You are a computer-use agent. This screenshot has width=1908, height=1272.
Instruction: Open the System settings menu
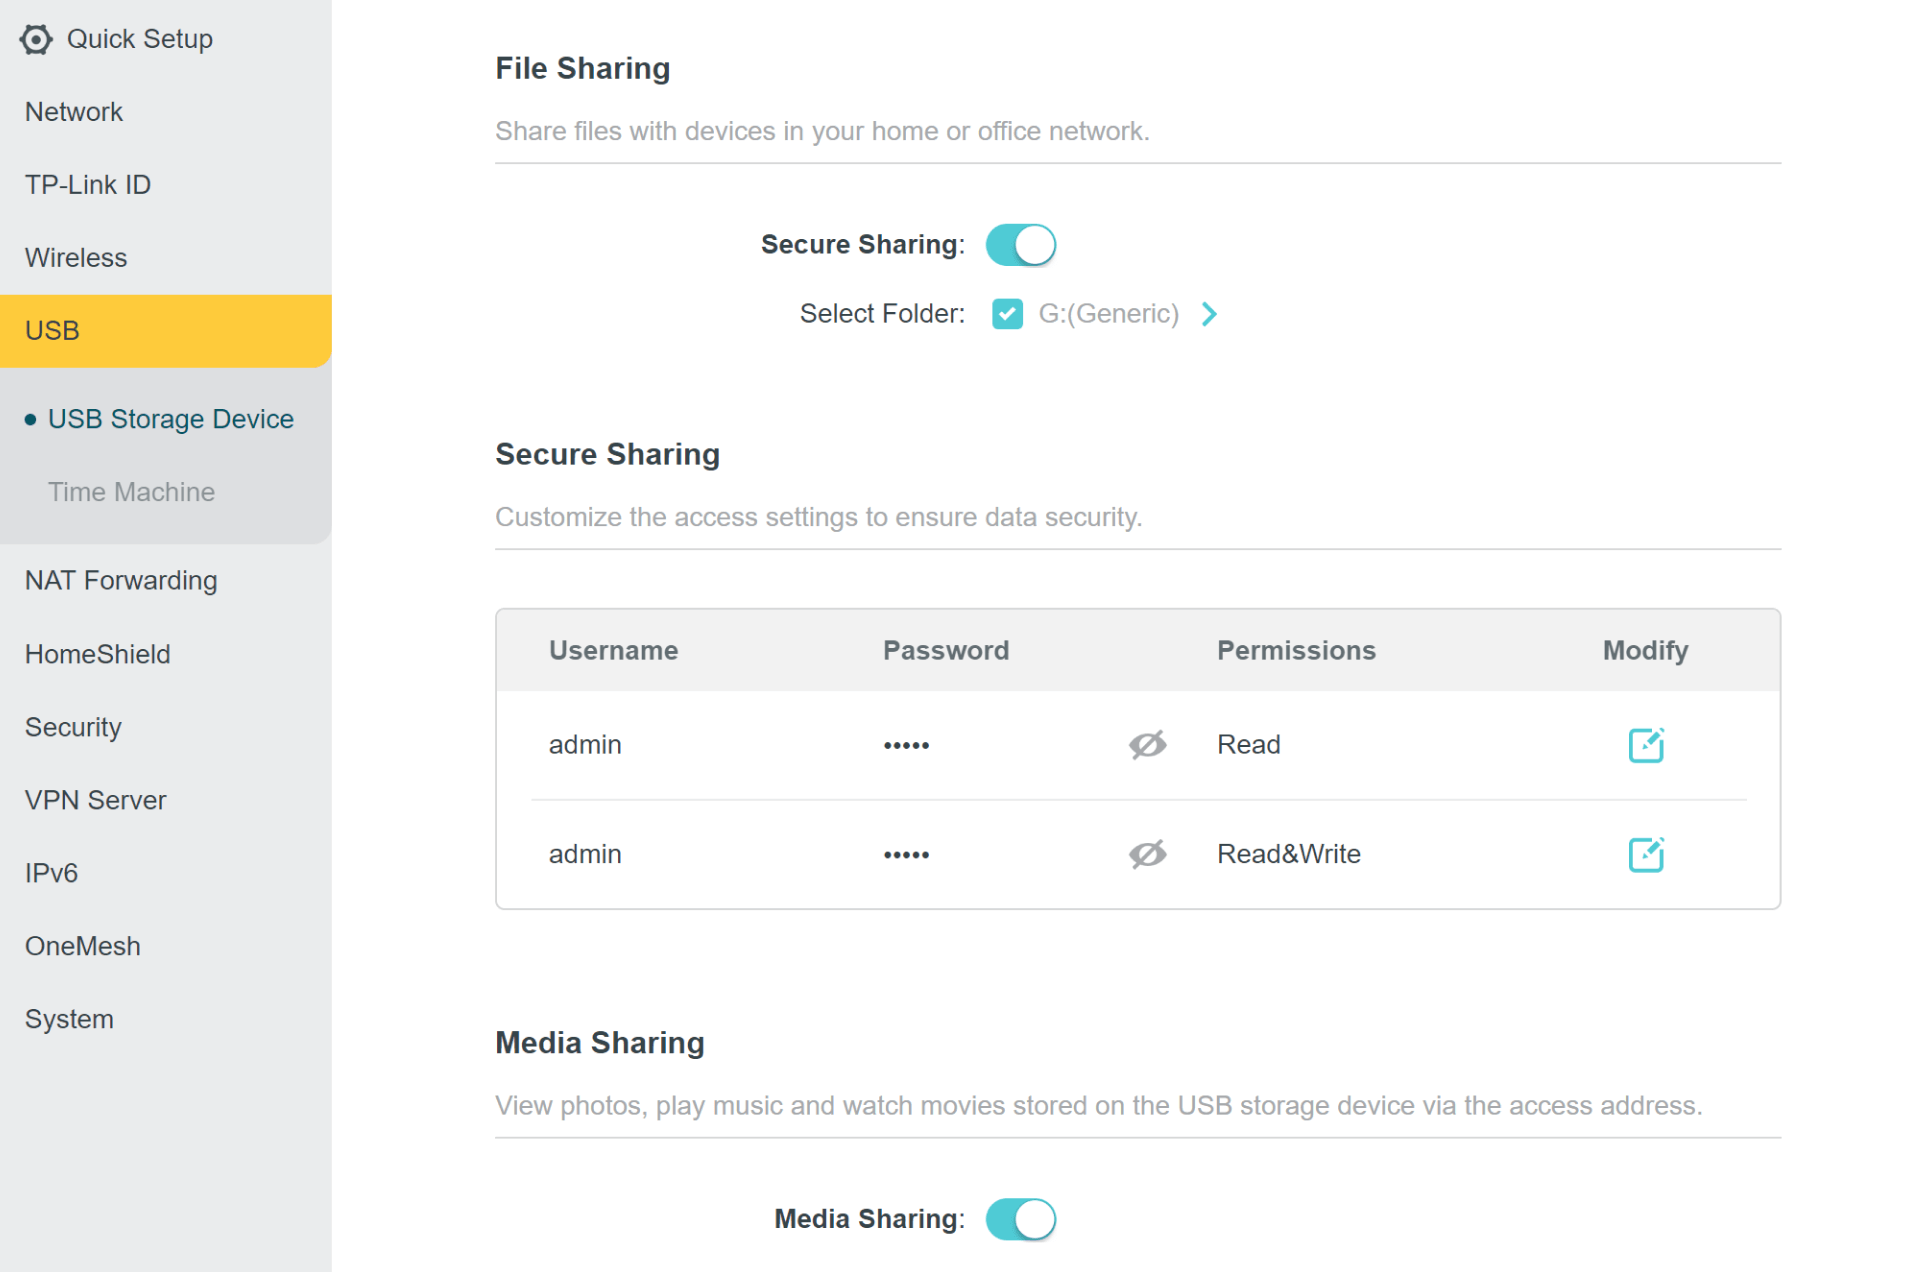pyautogui.click(x=69, y=1019)
